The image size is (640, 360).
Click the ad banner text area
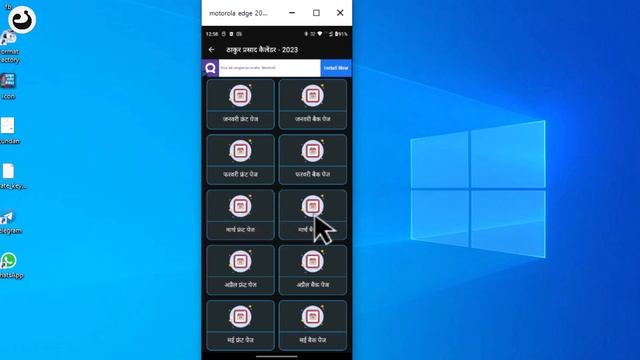(x=269, y=68)
